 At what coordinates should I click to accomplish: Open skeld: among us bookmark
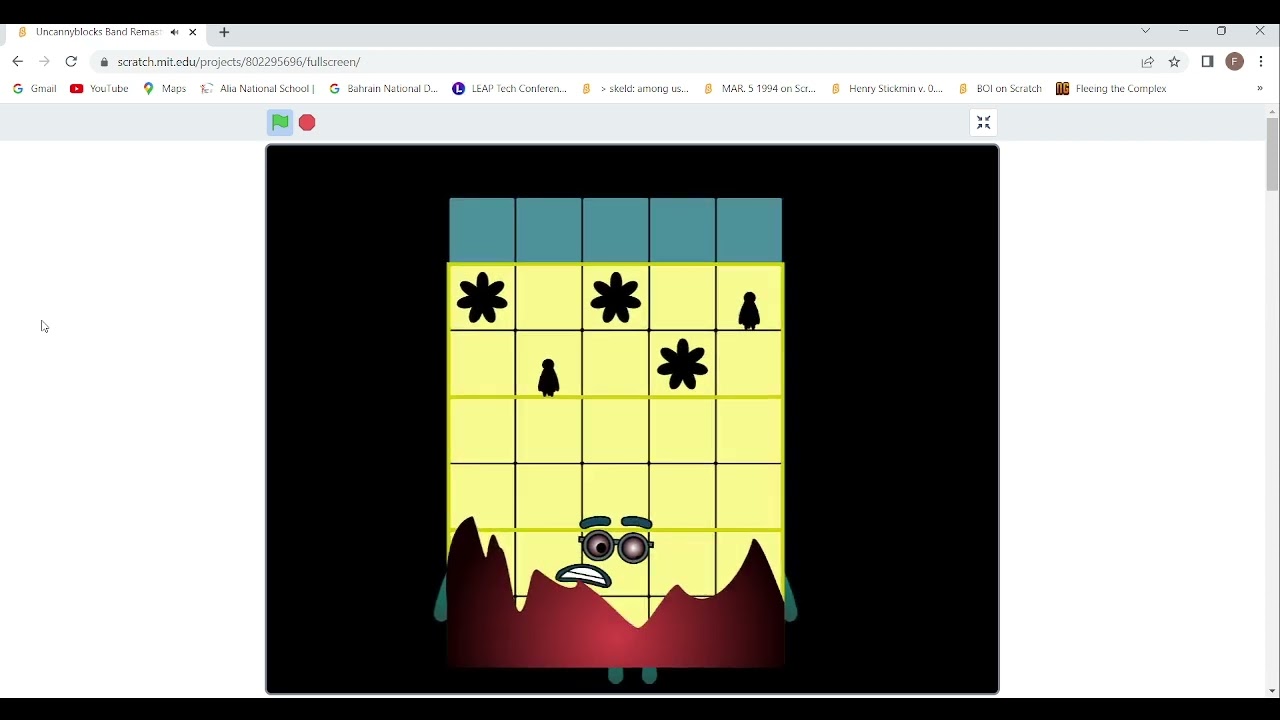tap(635, 88)
